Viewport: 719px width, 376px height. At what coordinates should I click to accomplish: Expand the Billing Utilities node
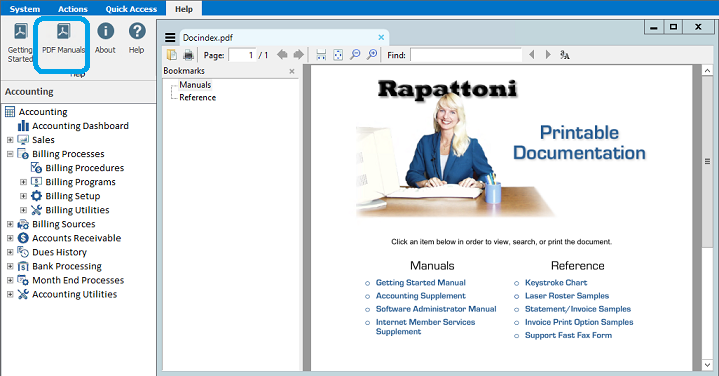tap(23, 210)
